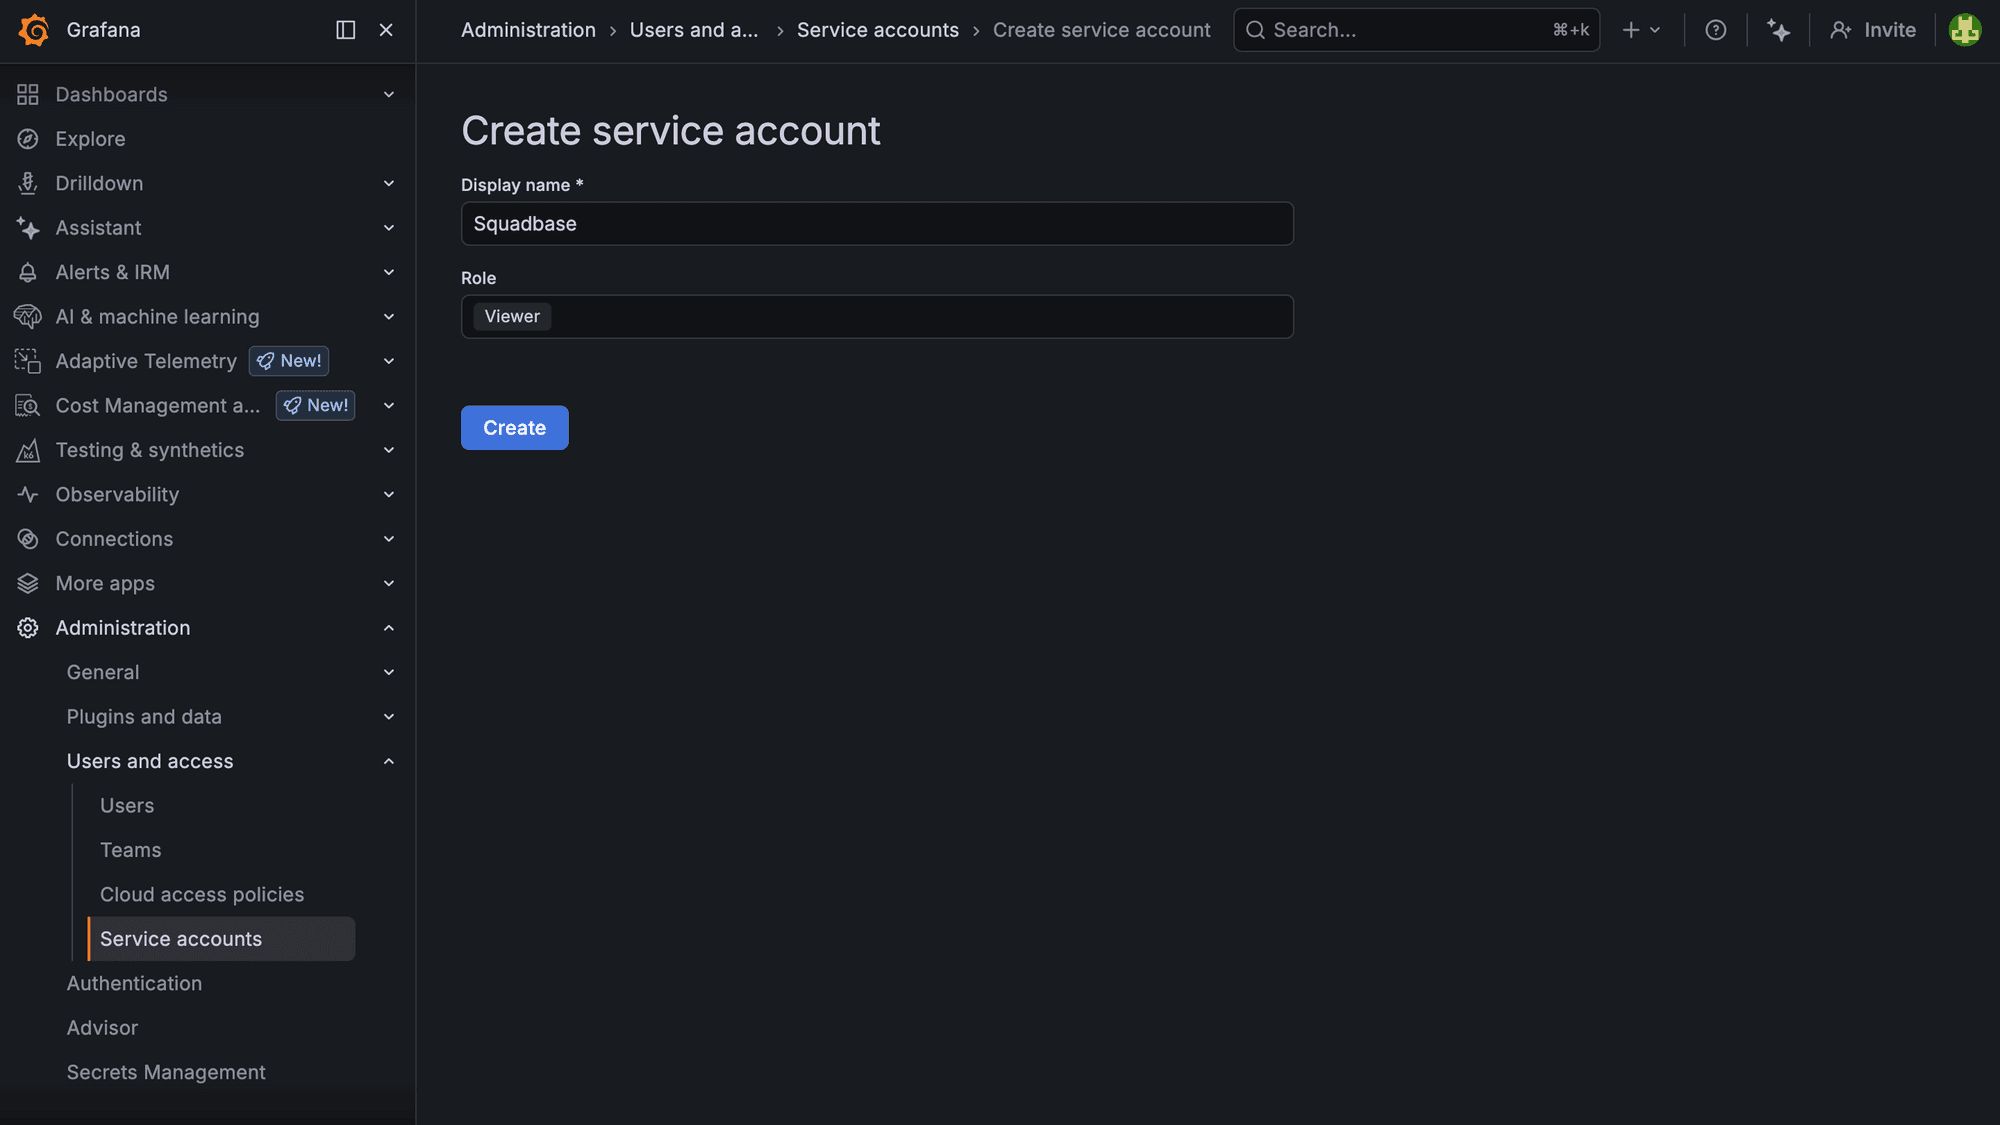The image size is (2000, 1125).
Task: Click the AI & machine learning brain icon
Action: [28, 317]
